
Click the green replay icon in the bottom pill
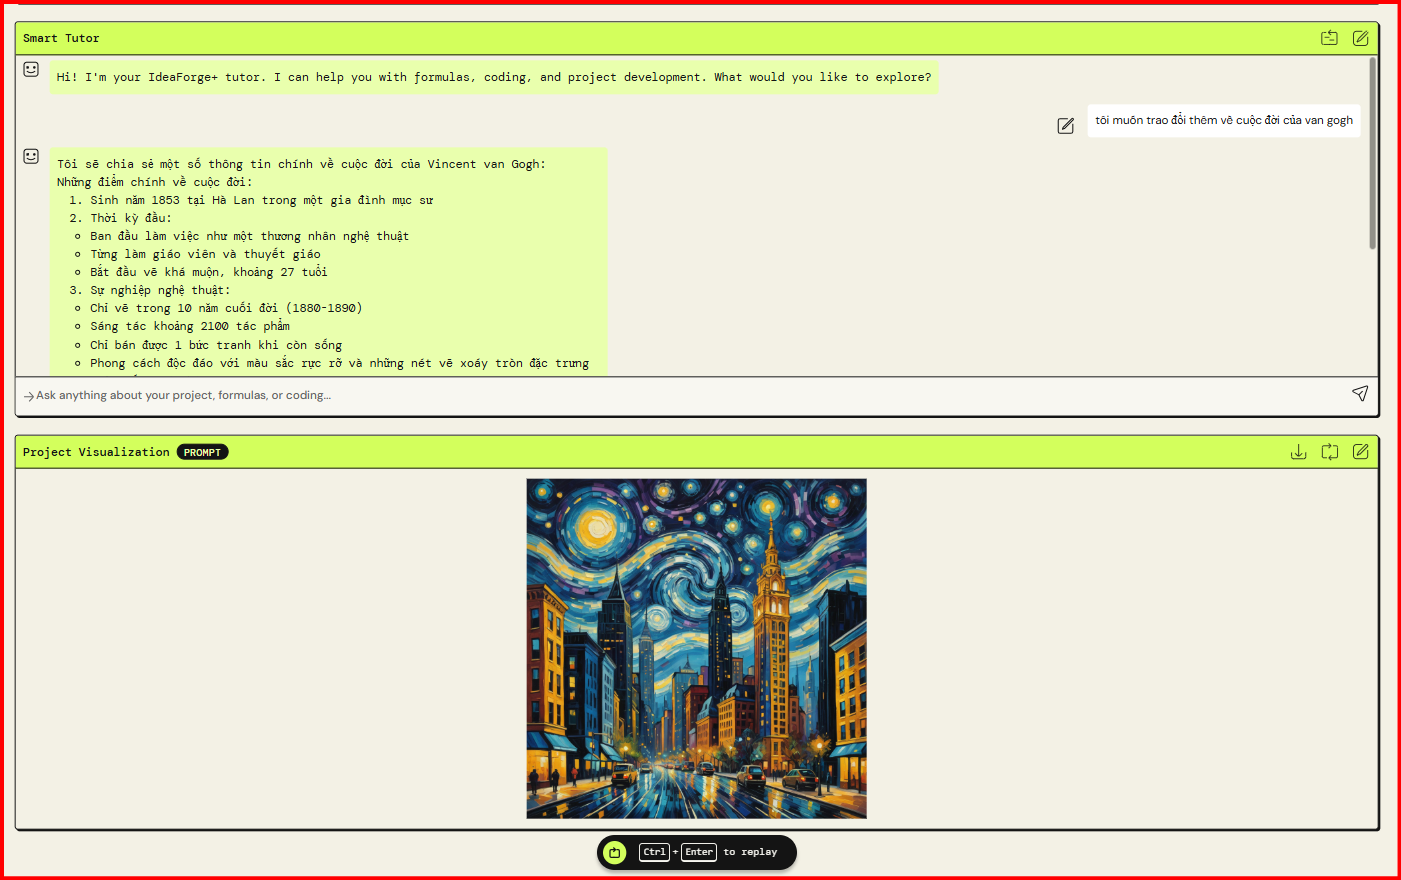click(615, 852)
